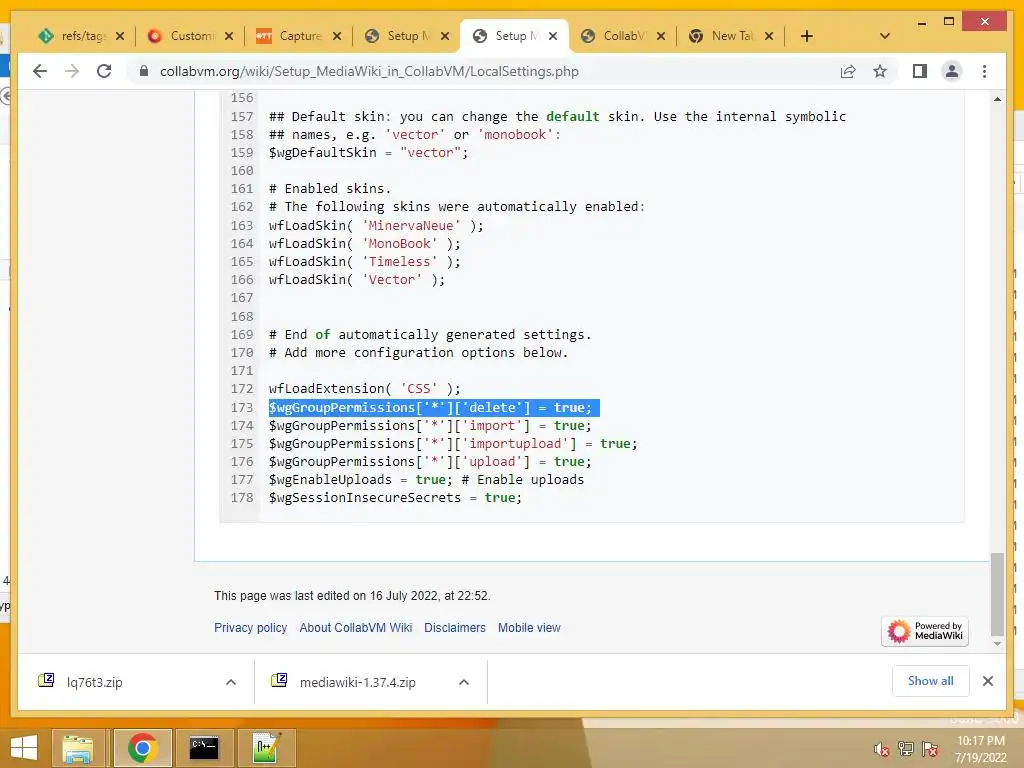Expand options for mediawiki-1.37.4.zip download
1024x768 pixels.
pos(464,682)
